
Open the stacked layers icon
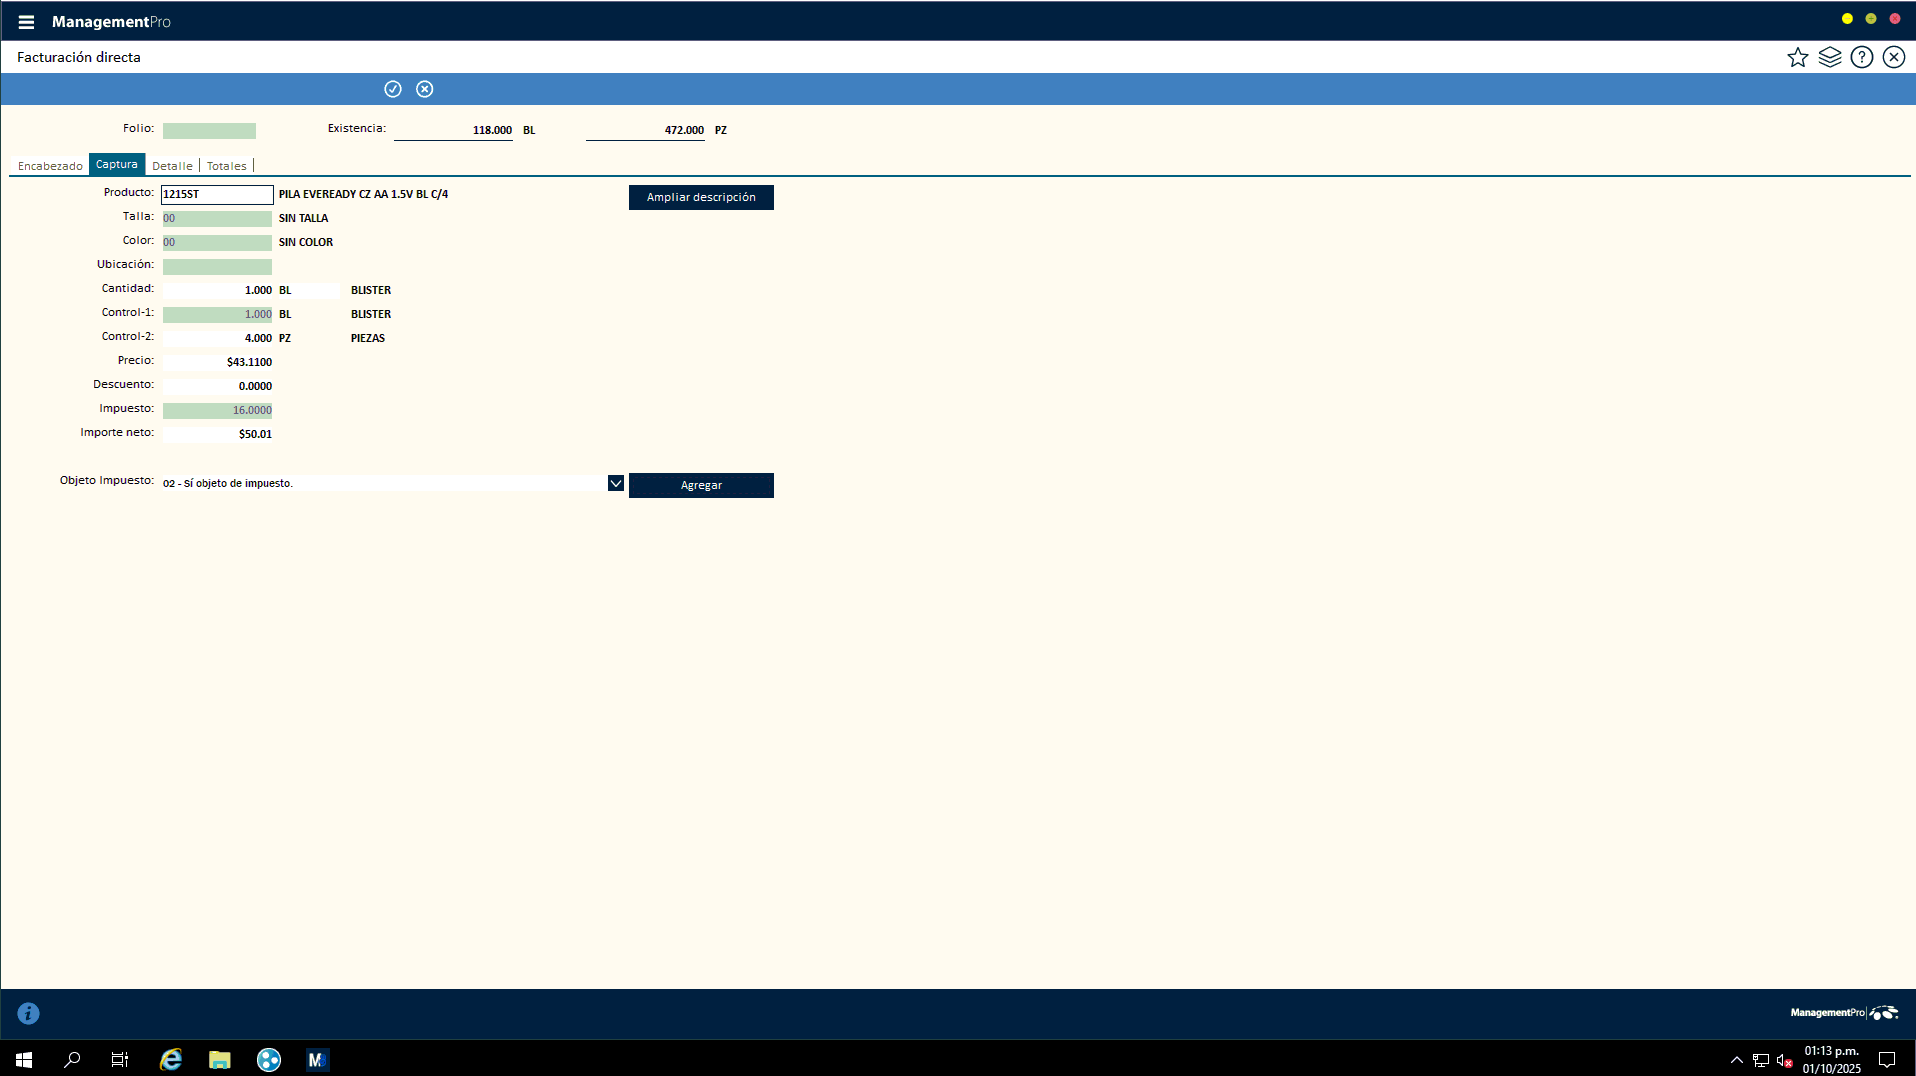(x=1829, y=57)
